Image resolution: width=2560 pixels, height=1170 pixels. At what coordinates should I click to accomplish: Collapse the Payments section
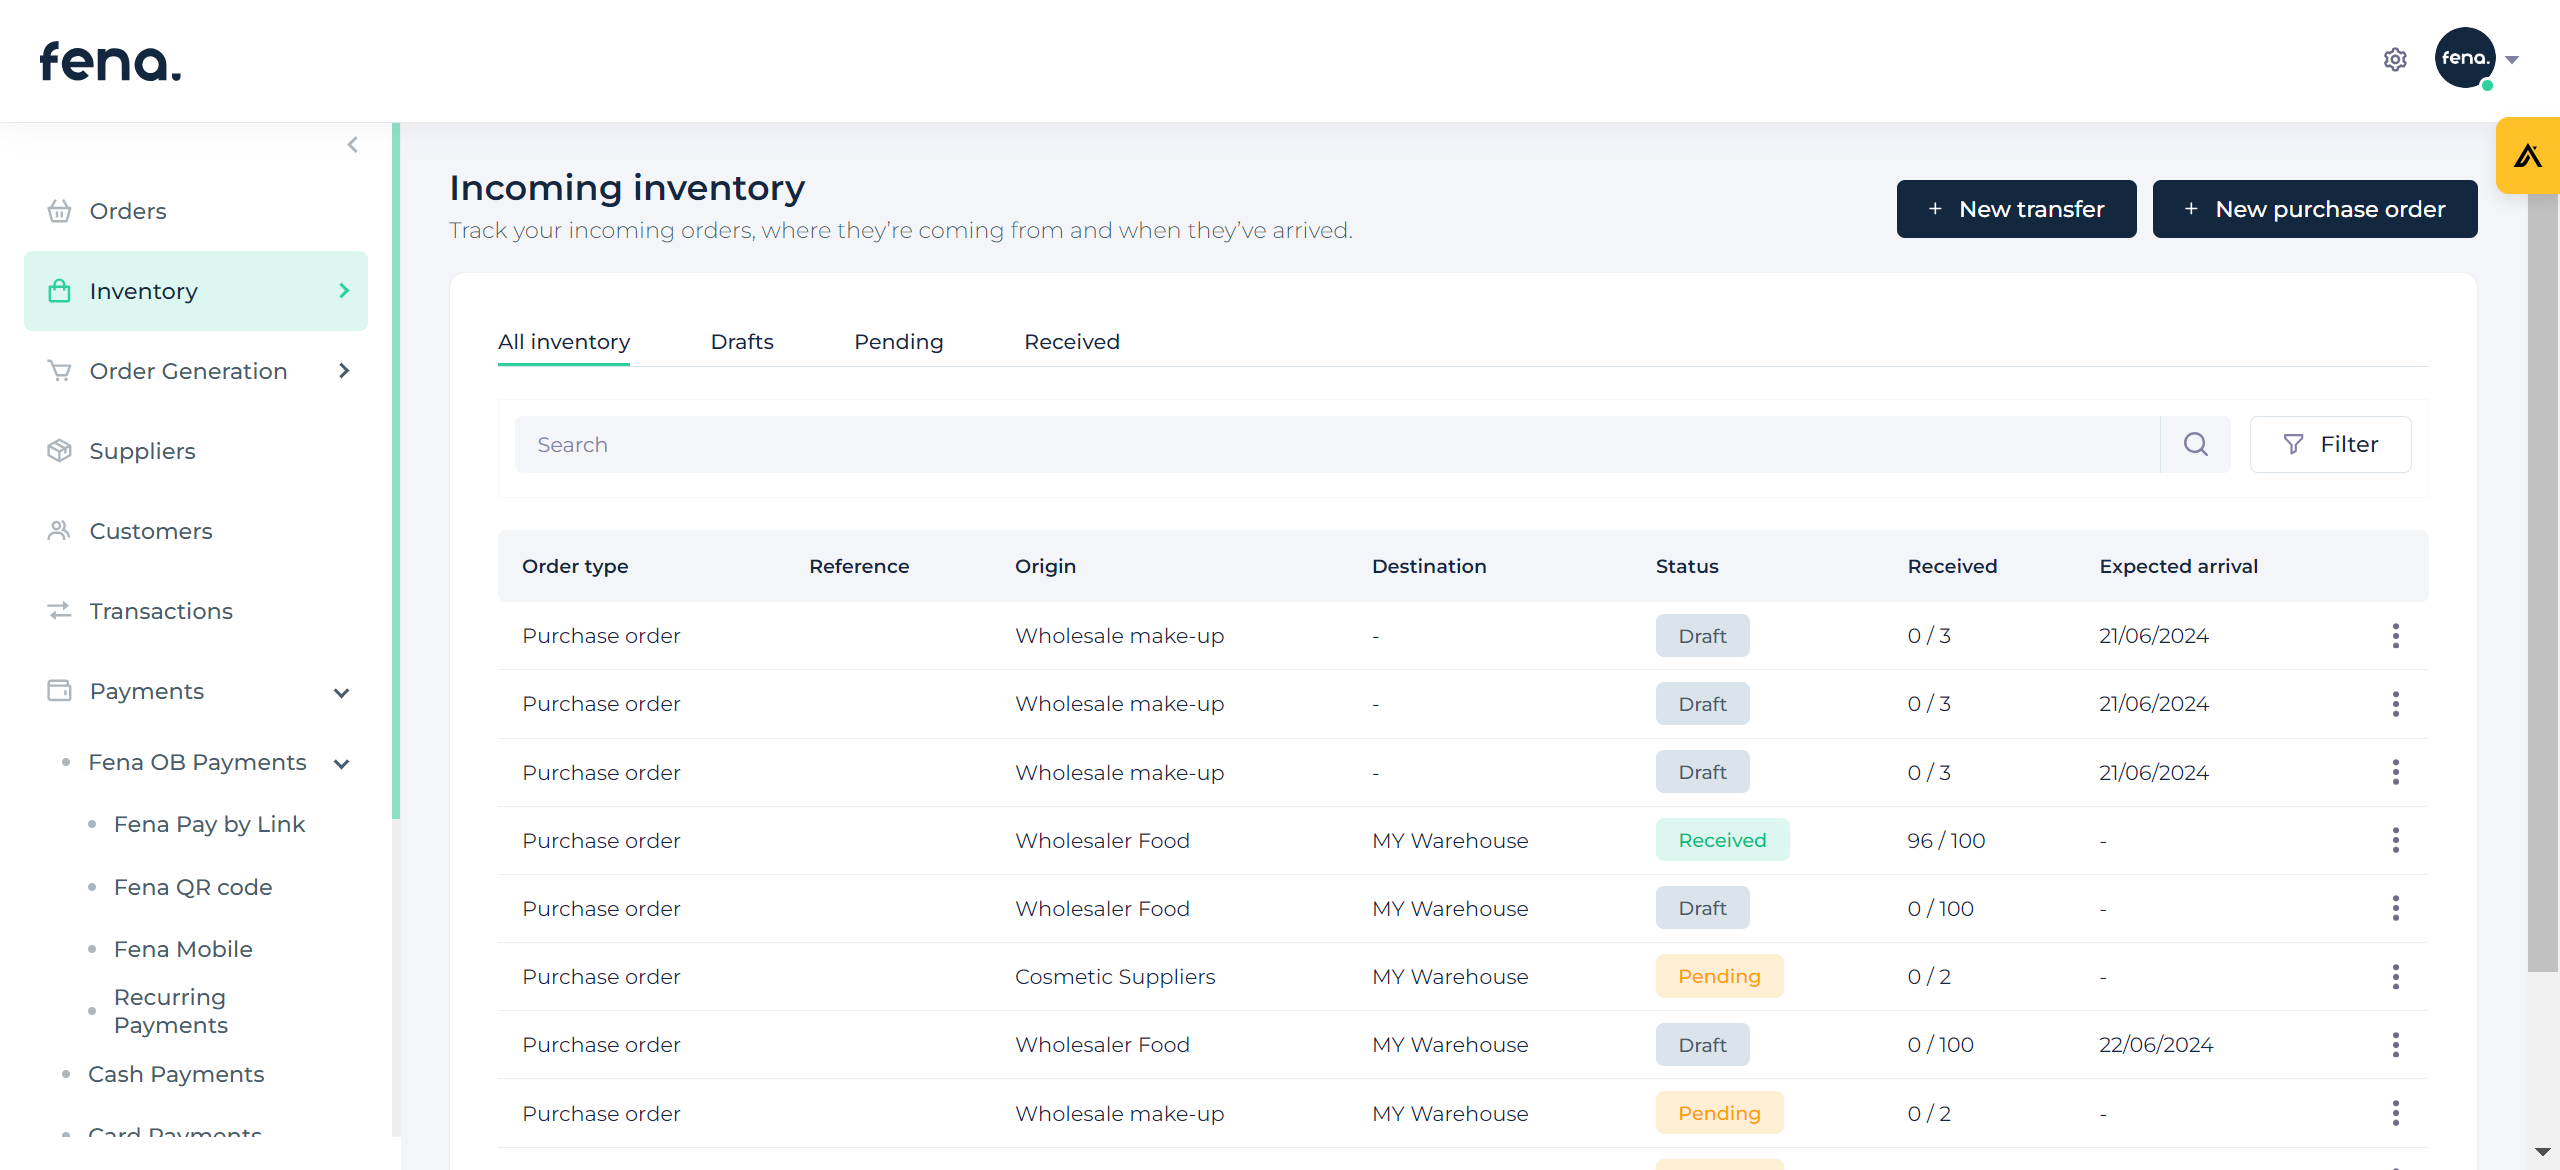[341, 692]
